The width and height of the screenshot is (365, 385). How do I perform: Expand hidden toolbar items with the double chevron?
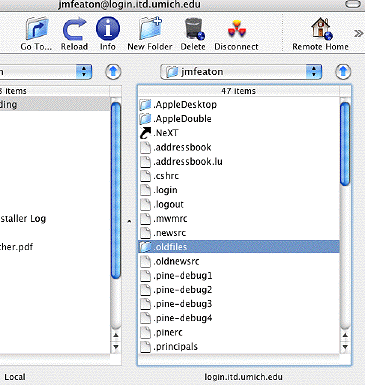click(x=358, y=33)
